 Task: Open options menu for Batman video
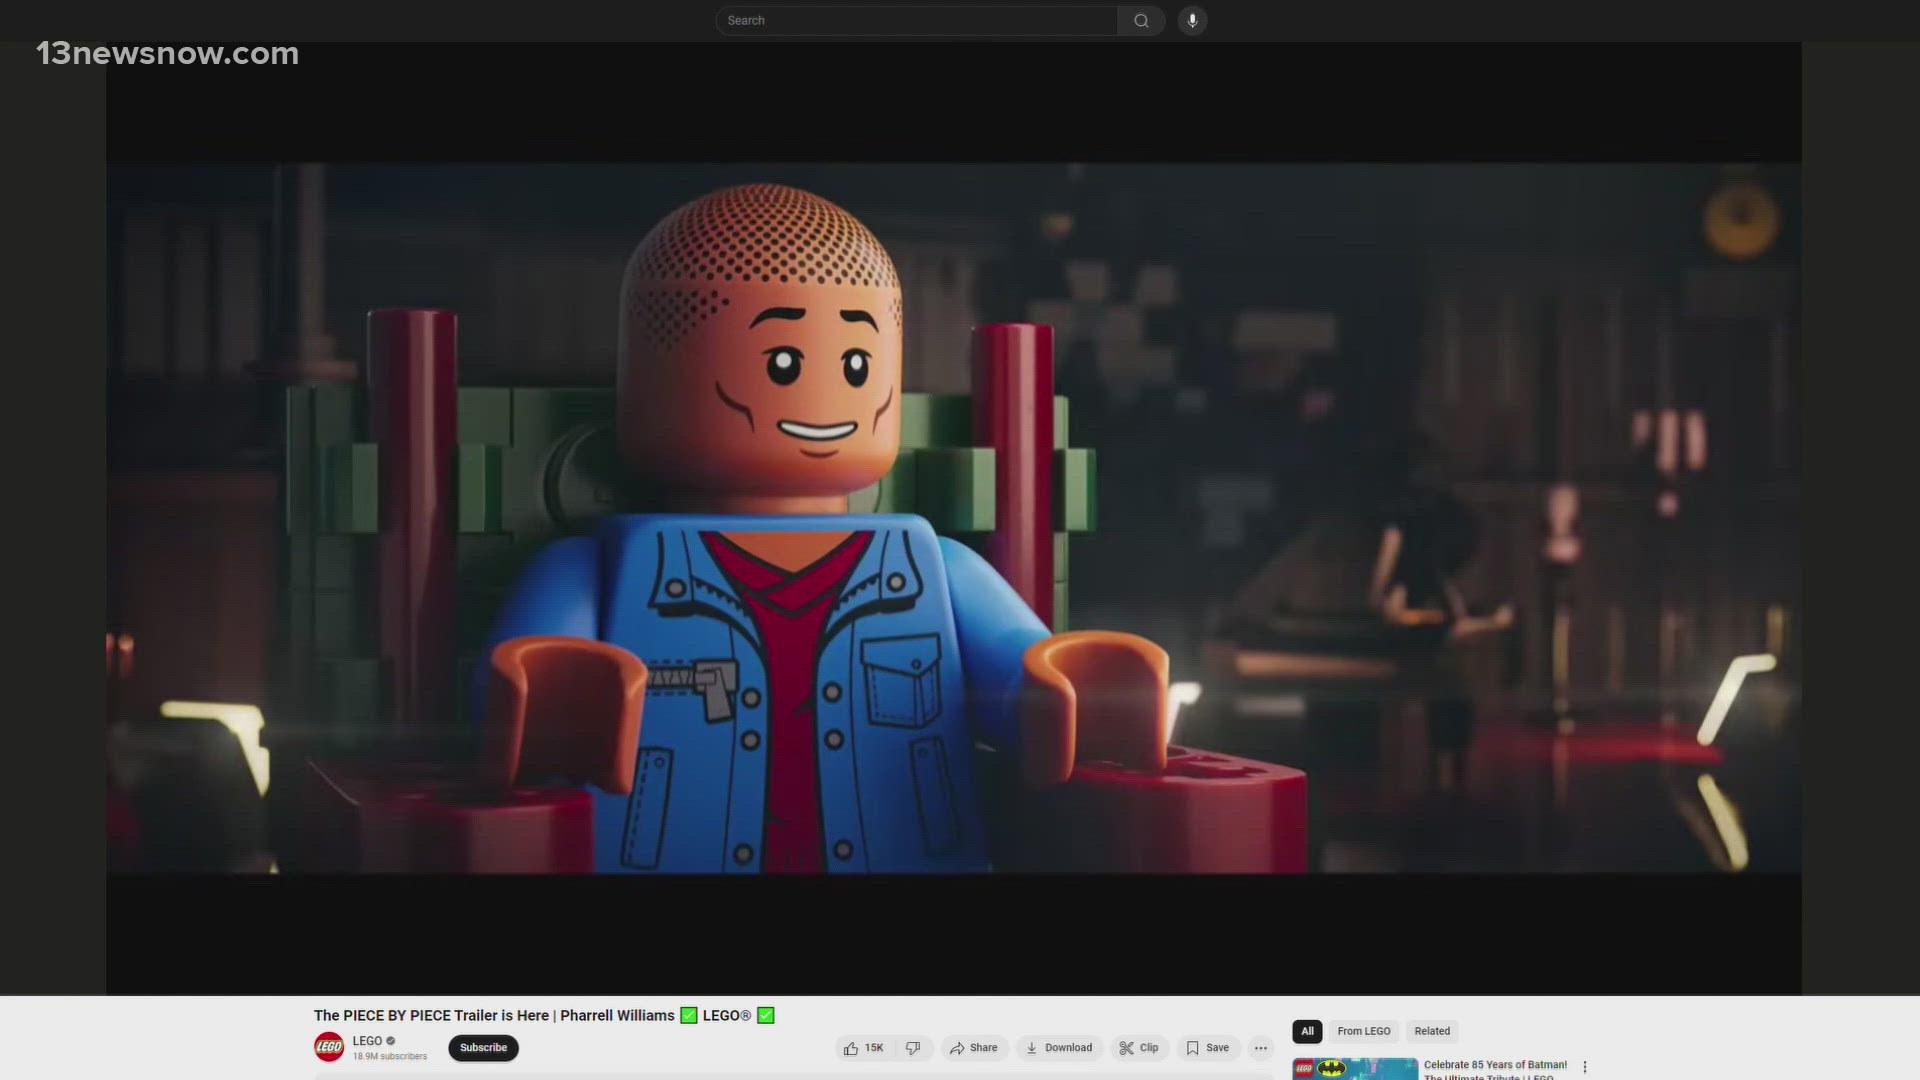click(x=1585, y=1067)
